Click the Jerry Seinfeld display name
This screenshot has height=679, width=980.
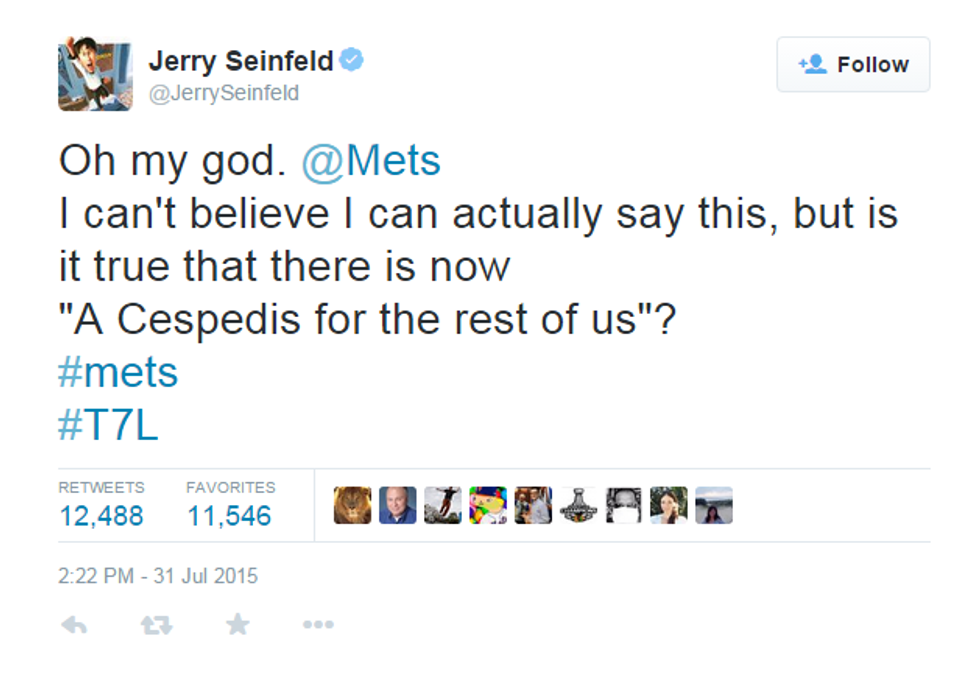click(241, 62)
